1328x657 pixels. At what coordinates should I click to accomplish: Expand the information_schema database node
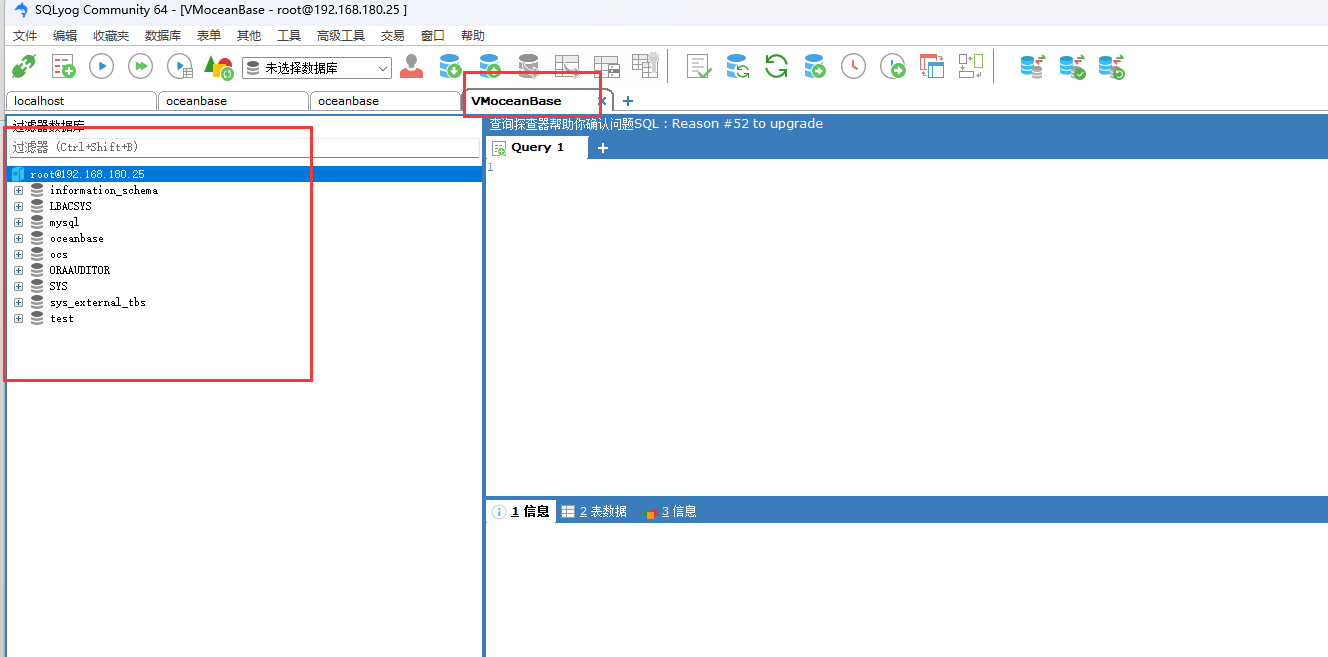click(18, 190)
